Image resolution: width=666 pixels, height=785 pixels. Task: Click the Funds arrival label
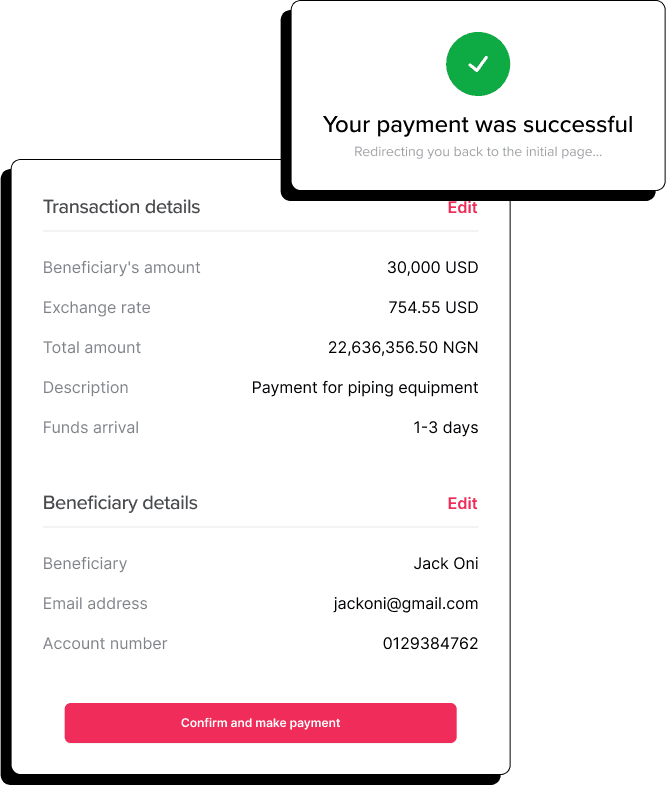click(91, 427)
